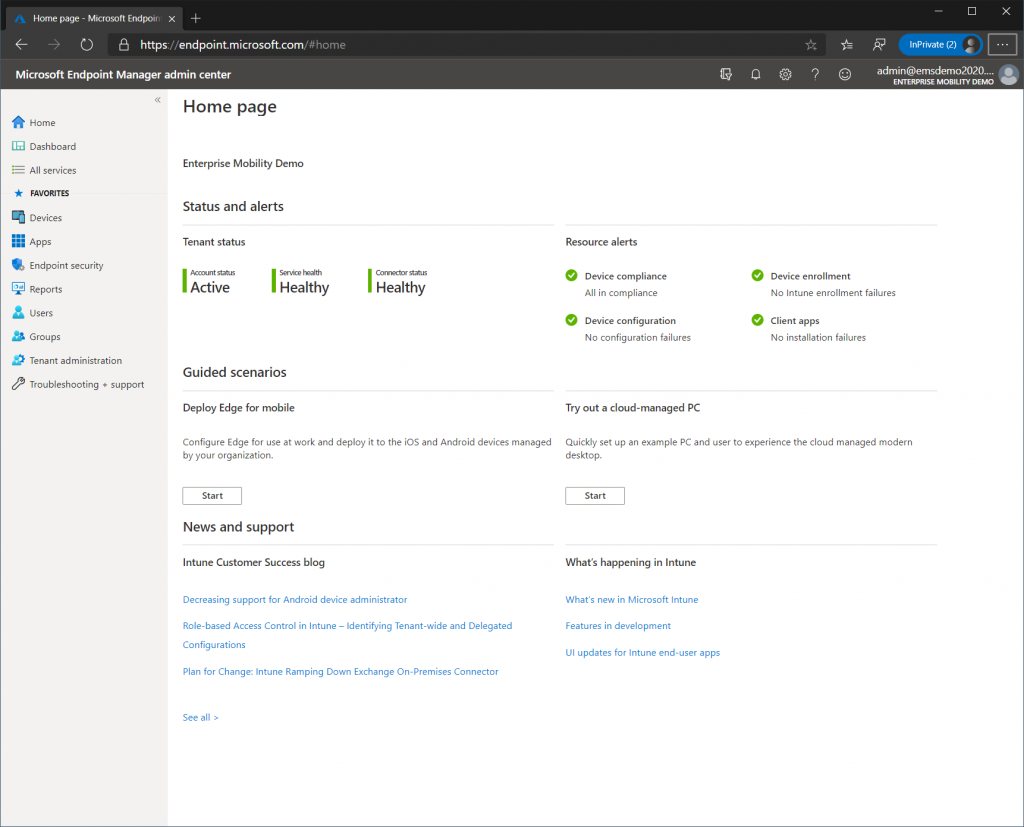
Task: Click the See all blog posts link
Action: click(x=200, y=717)
